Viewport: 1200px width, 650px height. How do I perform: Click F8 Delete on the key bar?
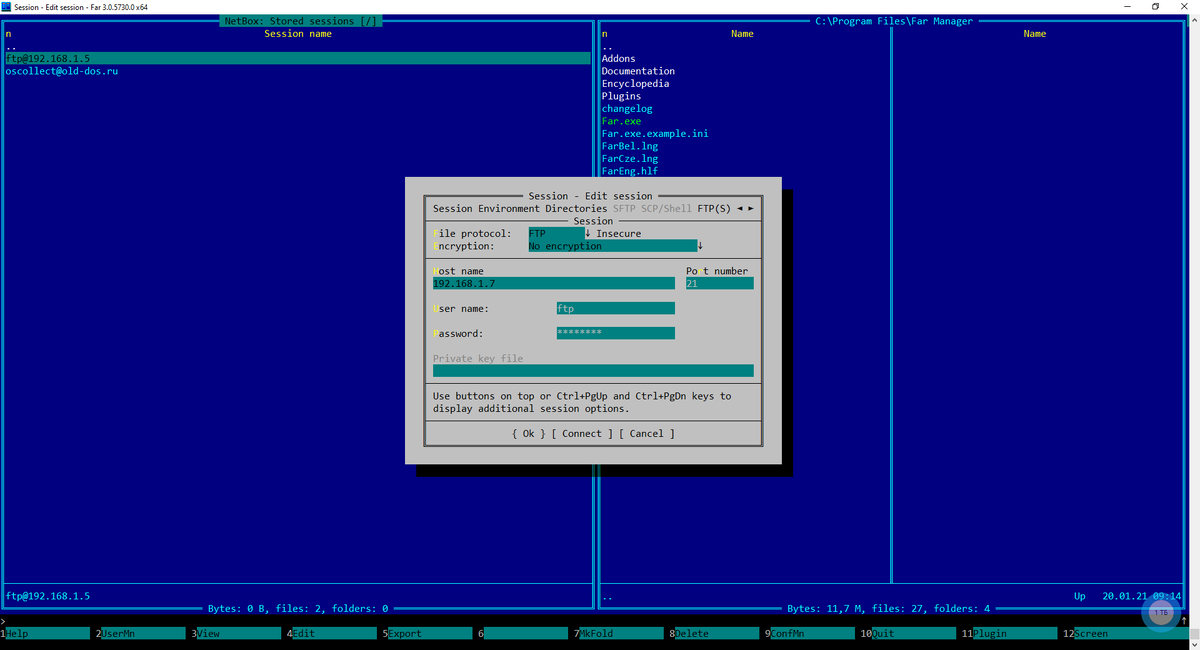pos(714,634)
